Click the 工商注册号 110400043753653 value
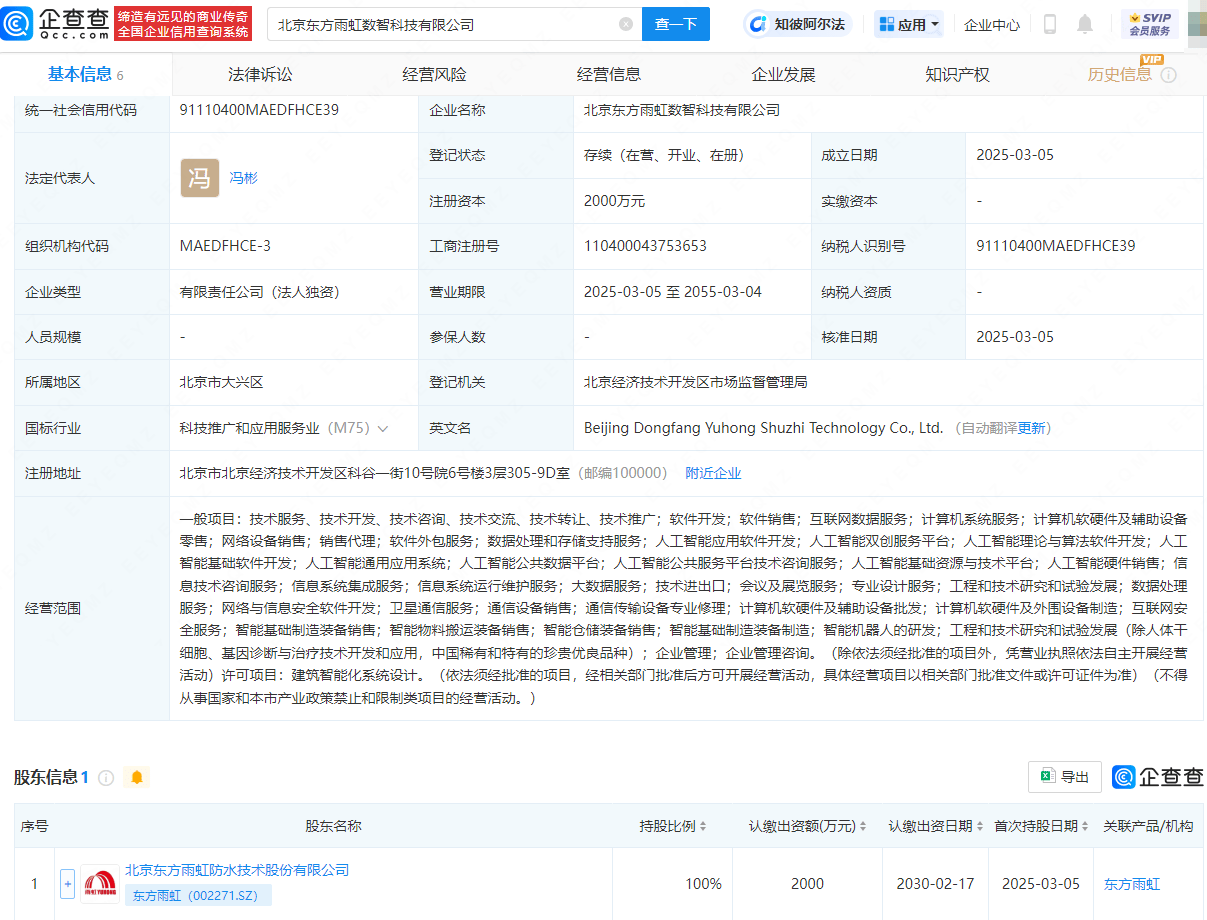 pos(645,246)
